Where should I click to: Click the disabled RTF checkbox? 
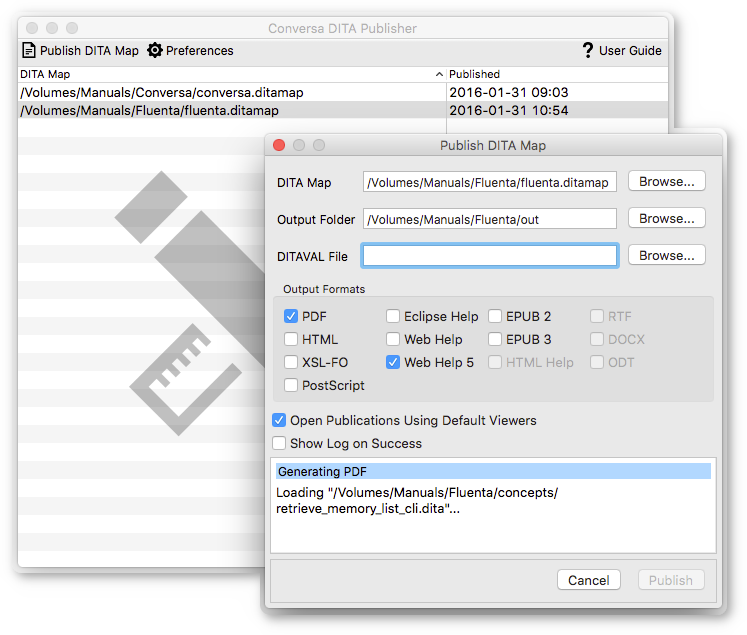tap(596, 316)
